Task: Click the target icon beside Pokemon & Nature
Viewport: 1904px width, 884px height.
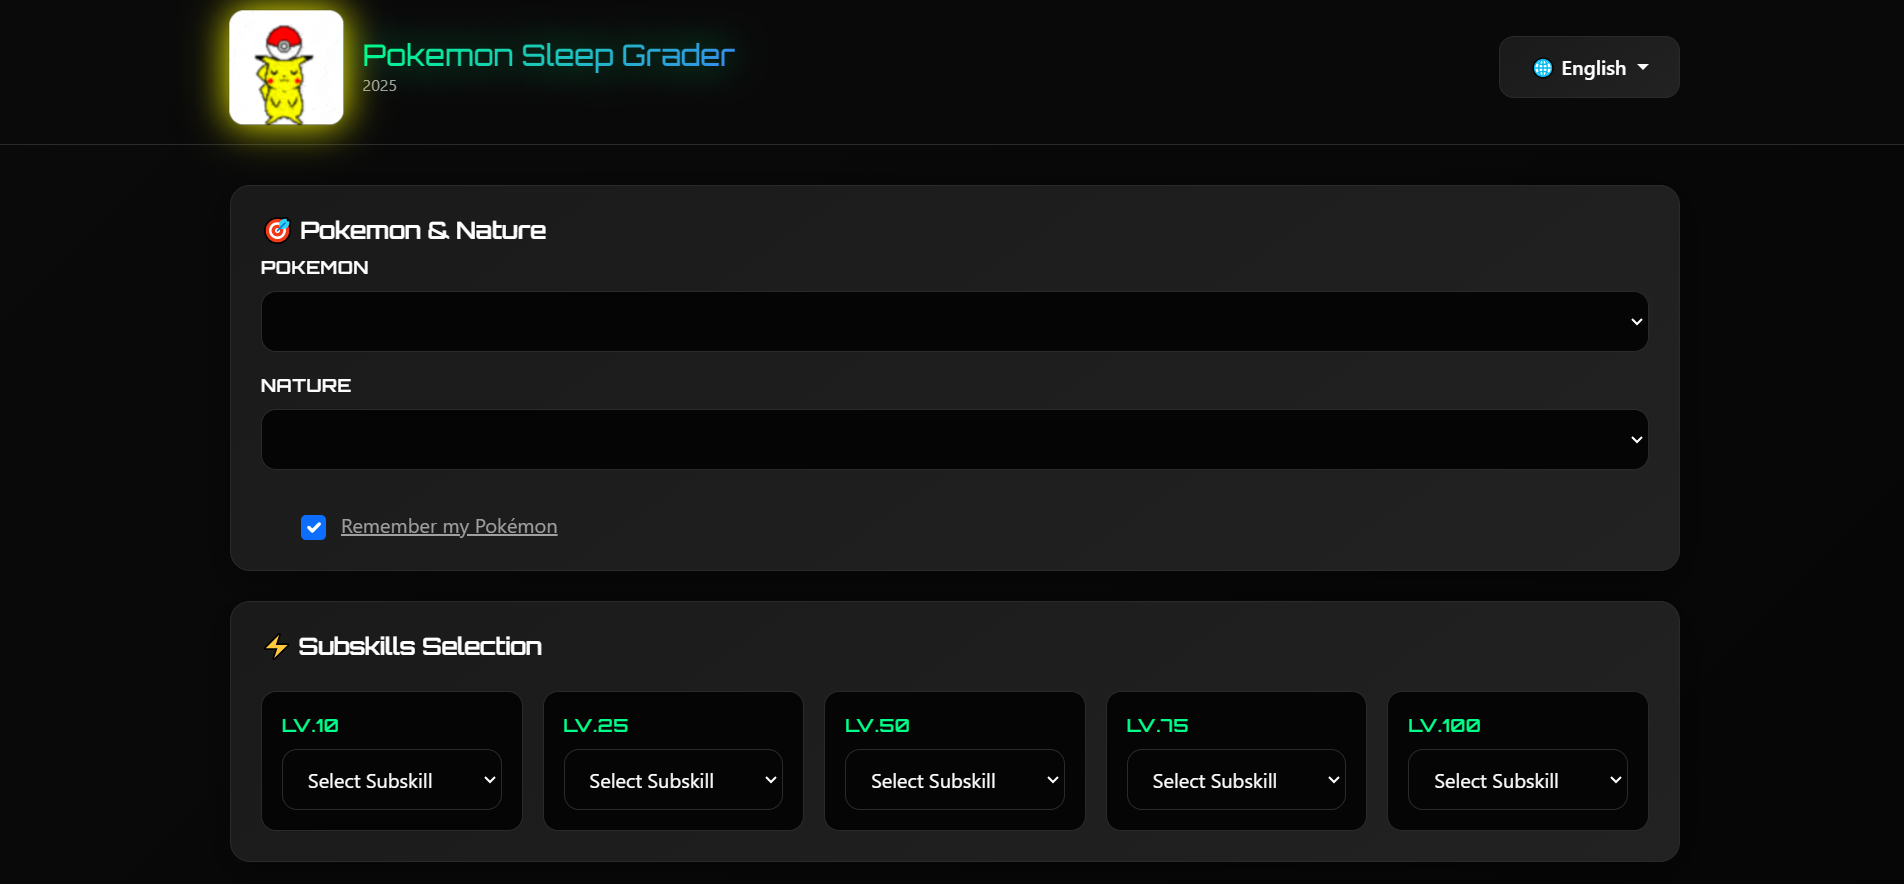Action: [x=277, y=230]
